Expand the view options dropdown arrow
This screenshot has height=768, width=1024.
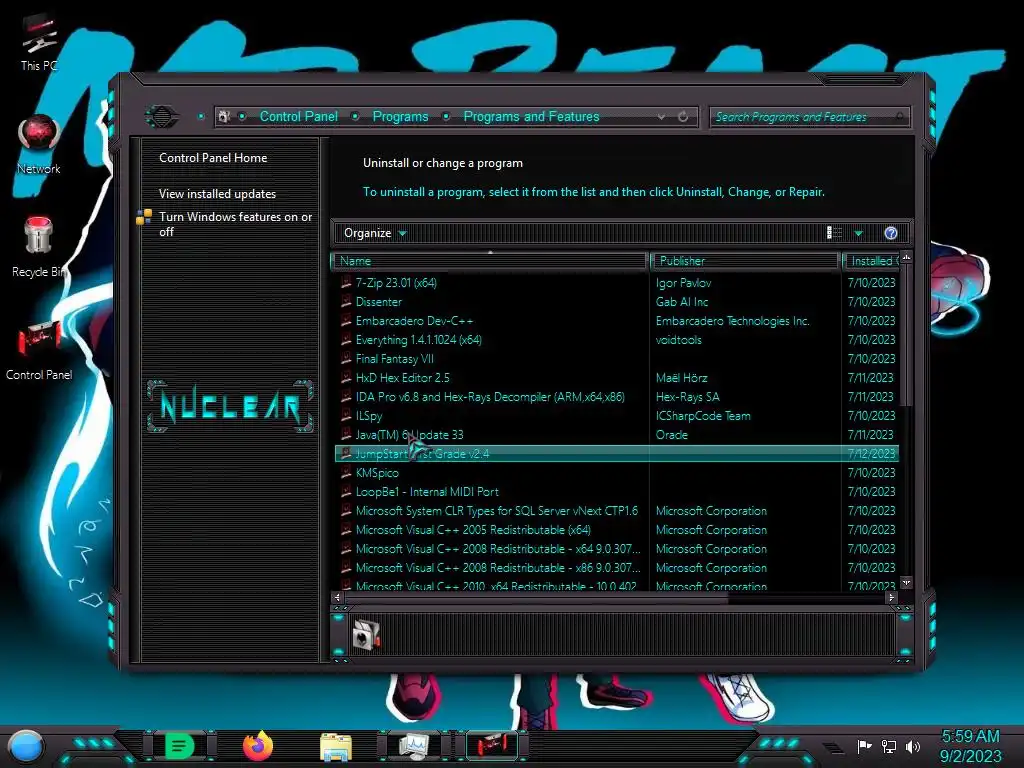tap(859, 233)
